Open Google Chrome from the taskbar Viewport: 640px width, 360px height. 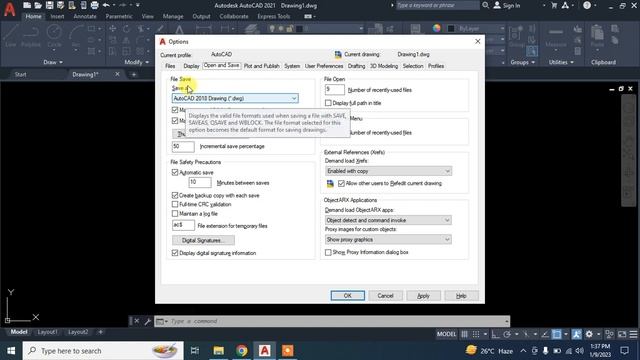pos(242,351)
